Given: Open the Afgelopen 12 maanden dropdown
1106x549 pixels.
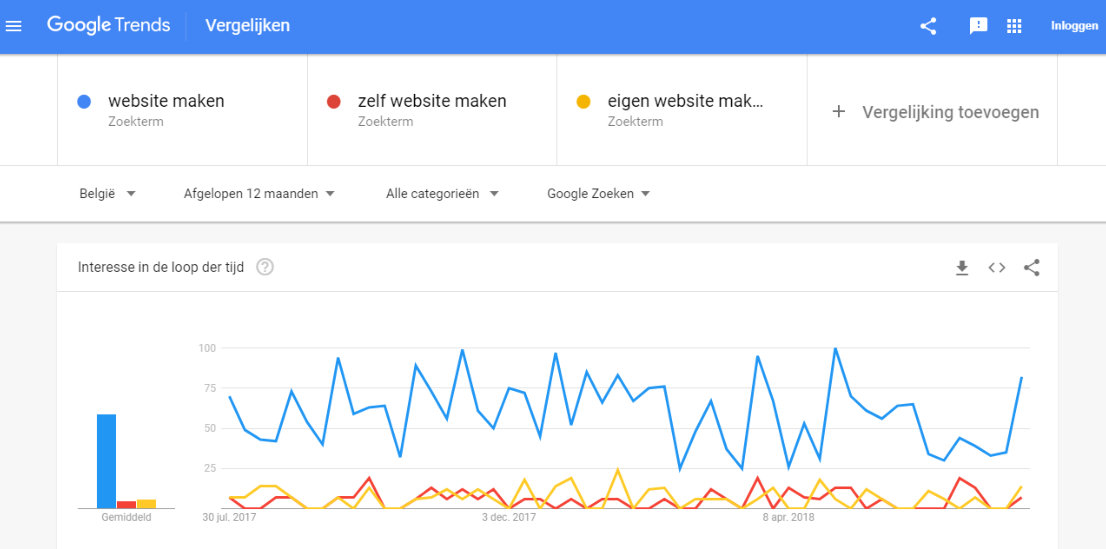Looking at the screenshot, I should pyautogui.click(x=259, y=193).
